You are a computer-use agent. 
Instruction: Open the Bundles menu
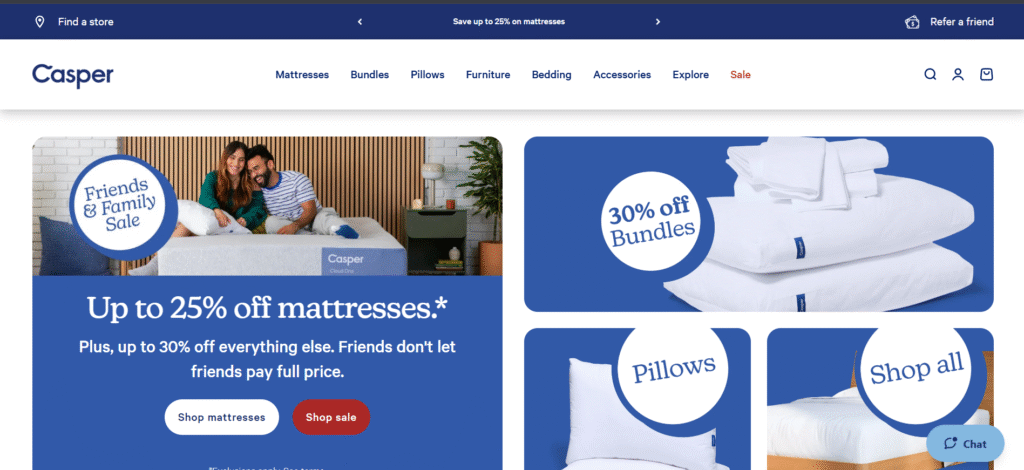point(370,74)
